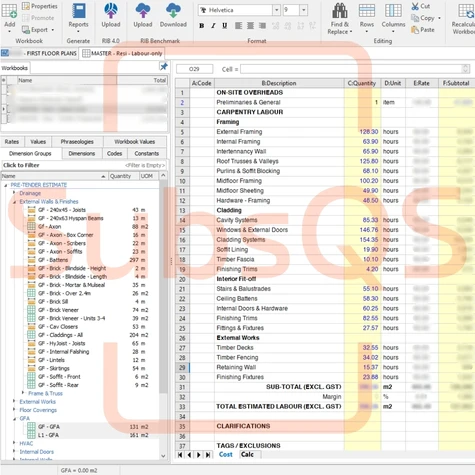The width and height of the screenshot is (475, 475).
Task: Select GF - Battens dimension
Action: pyautogui.click(x=53, y=260)
